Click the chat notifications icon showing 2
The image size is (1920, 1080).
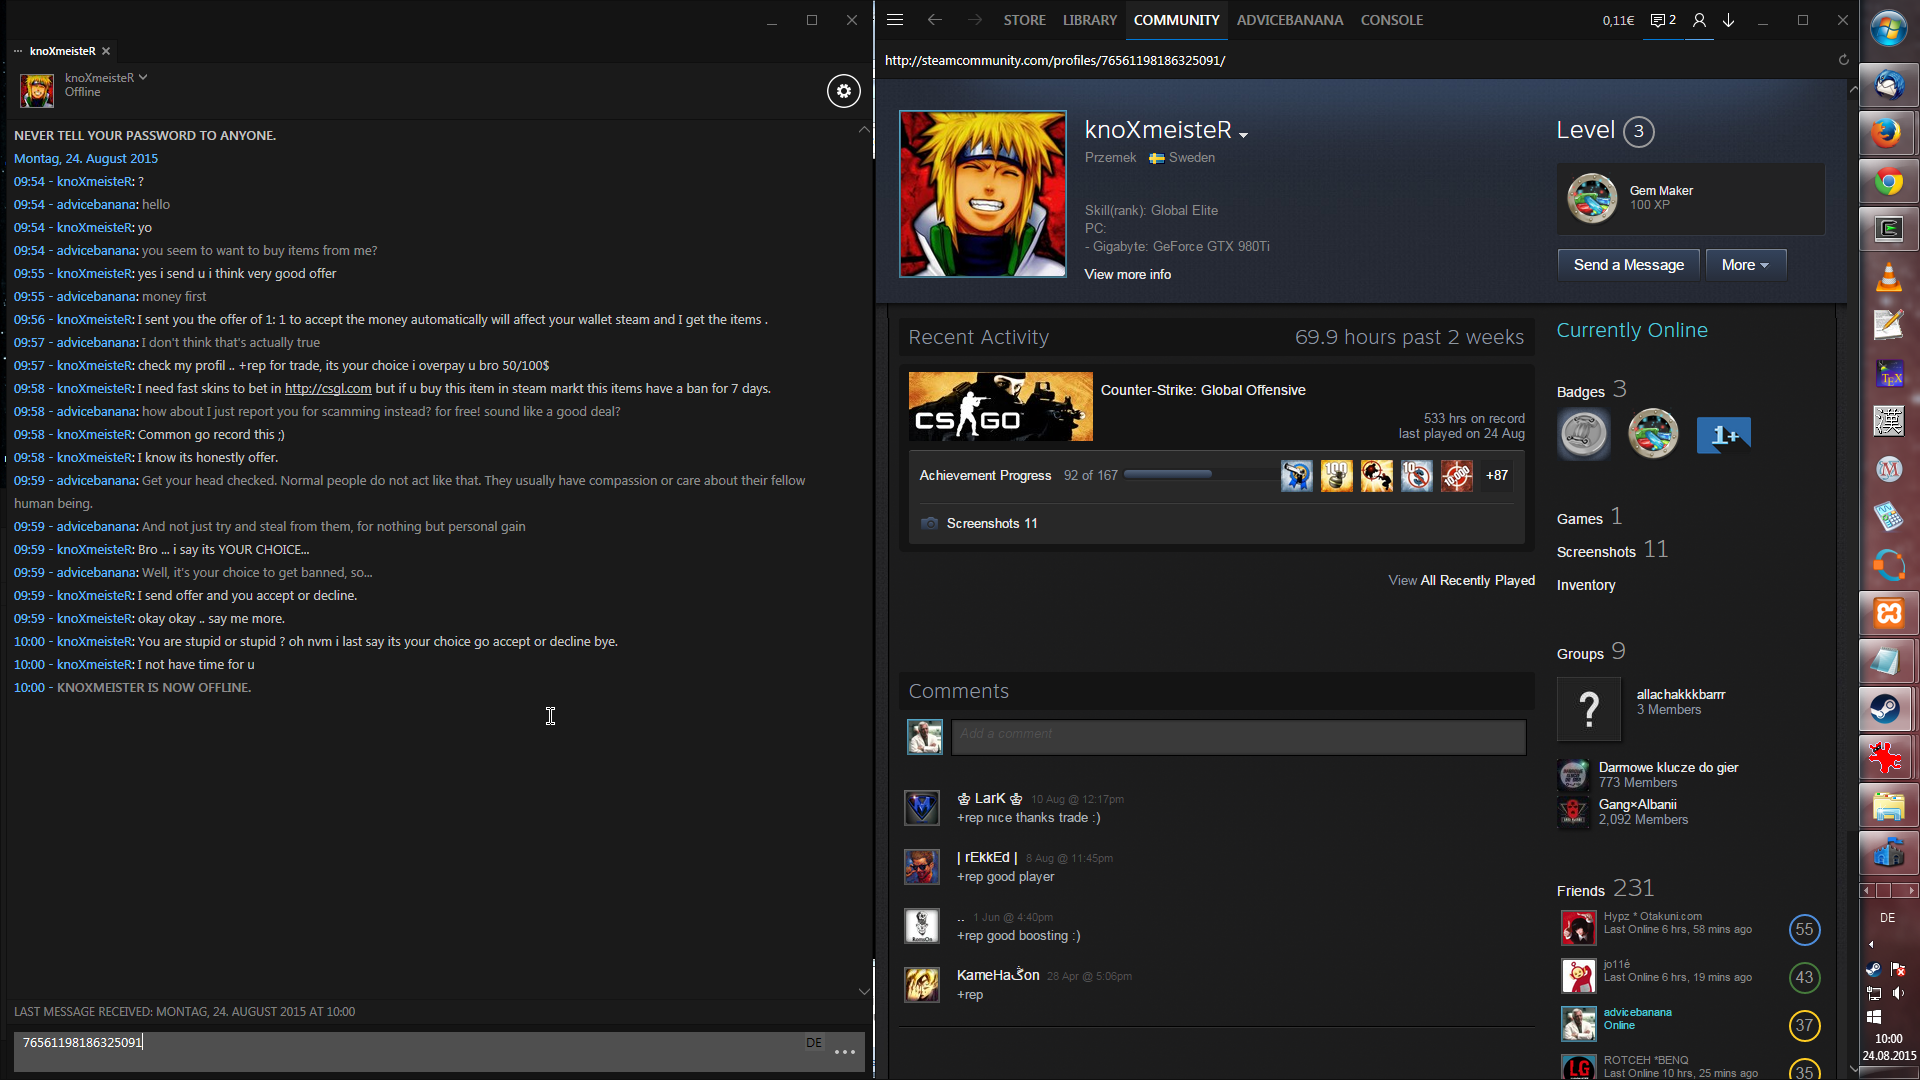(1662, 20)
